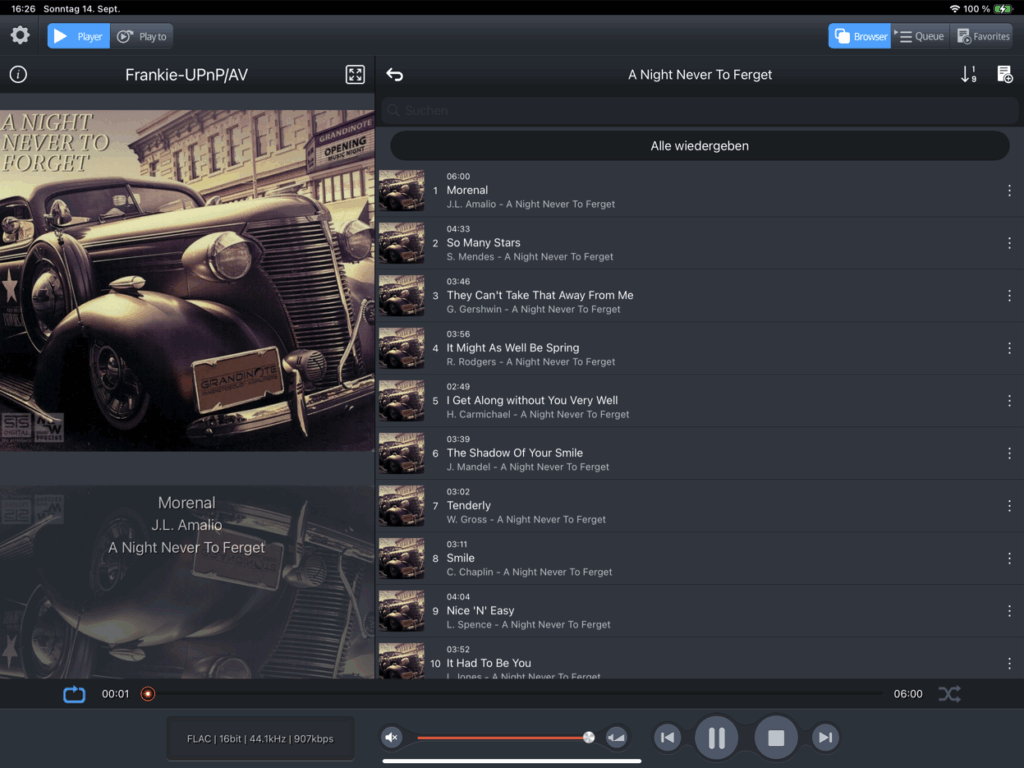This screenshot has width=1024, height=768.
Task: Go to the previous track
Action: click(667, 738)
